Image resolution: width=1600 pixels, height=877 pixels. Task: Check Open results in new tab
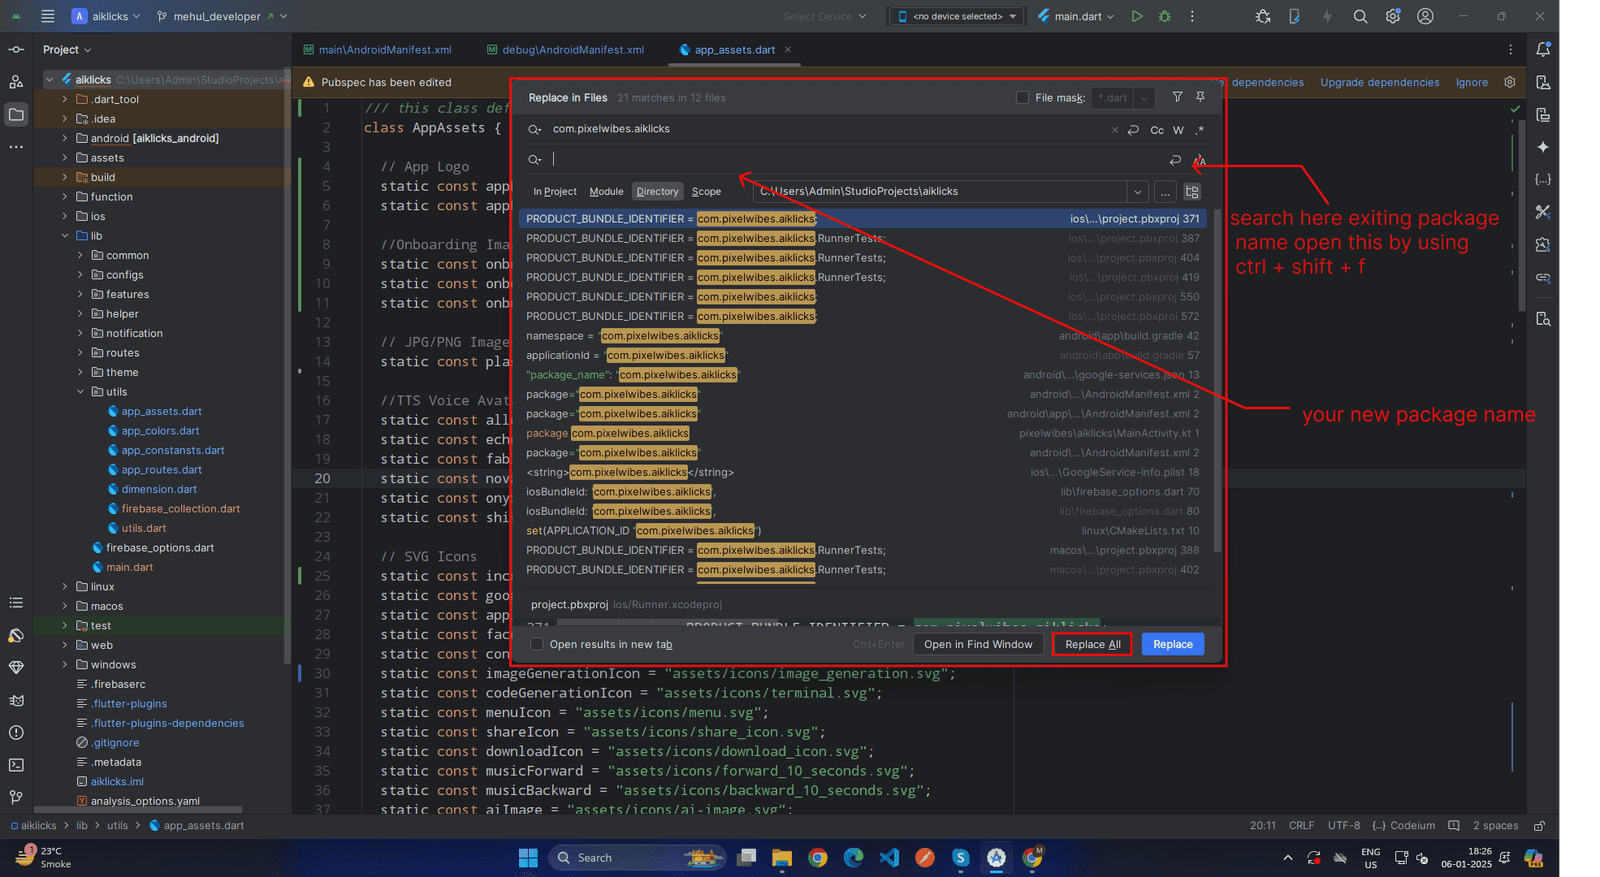point(537,645)
